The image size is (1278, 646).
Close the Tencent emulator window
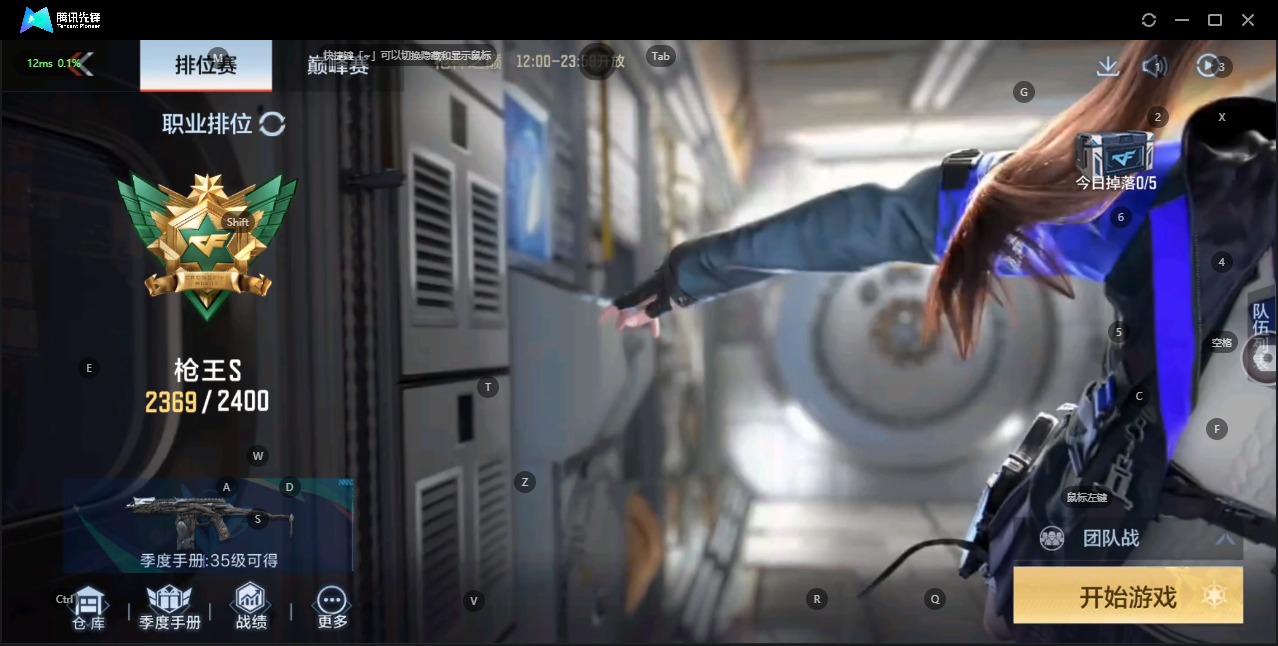pyautogui.click(x=1248, y=20)
